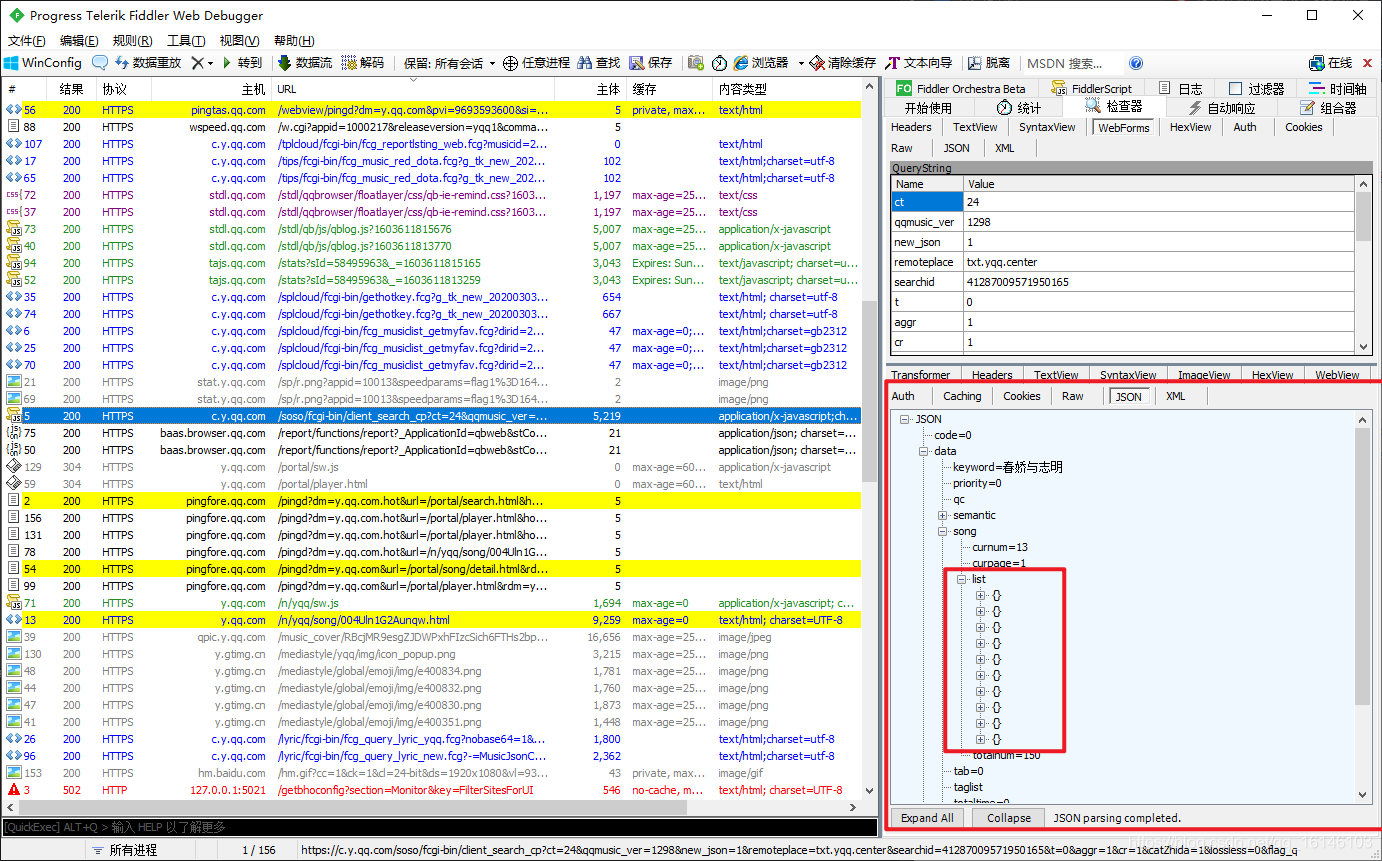Select response ImageView tab
Screen dimensions: 1382x861
click(1204, 375)
